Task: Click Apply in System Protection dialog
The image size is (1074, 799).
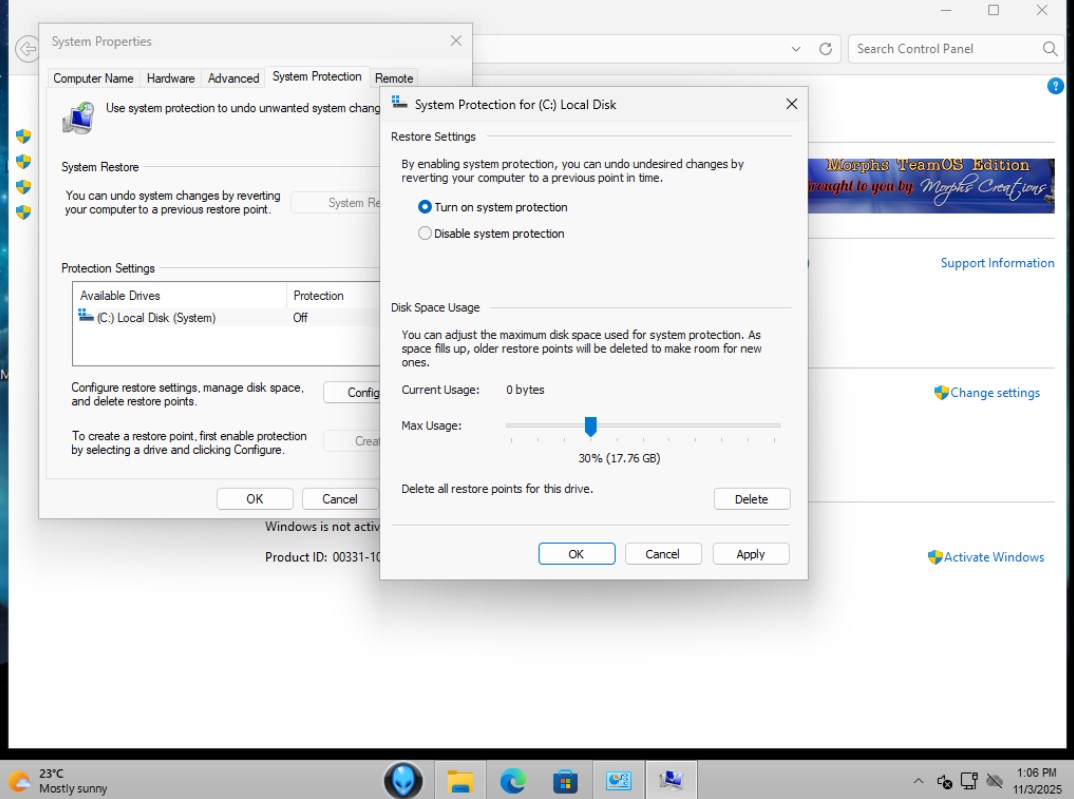Action: click(x=751, y=554)
